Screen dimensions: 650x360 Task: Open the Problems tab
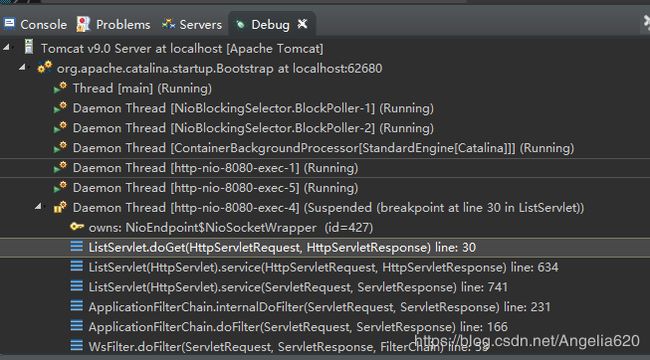tap(113, 25)
